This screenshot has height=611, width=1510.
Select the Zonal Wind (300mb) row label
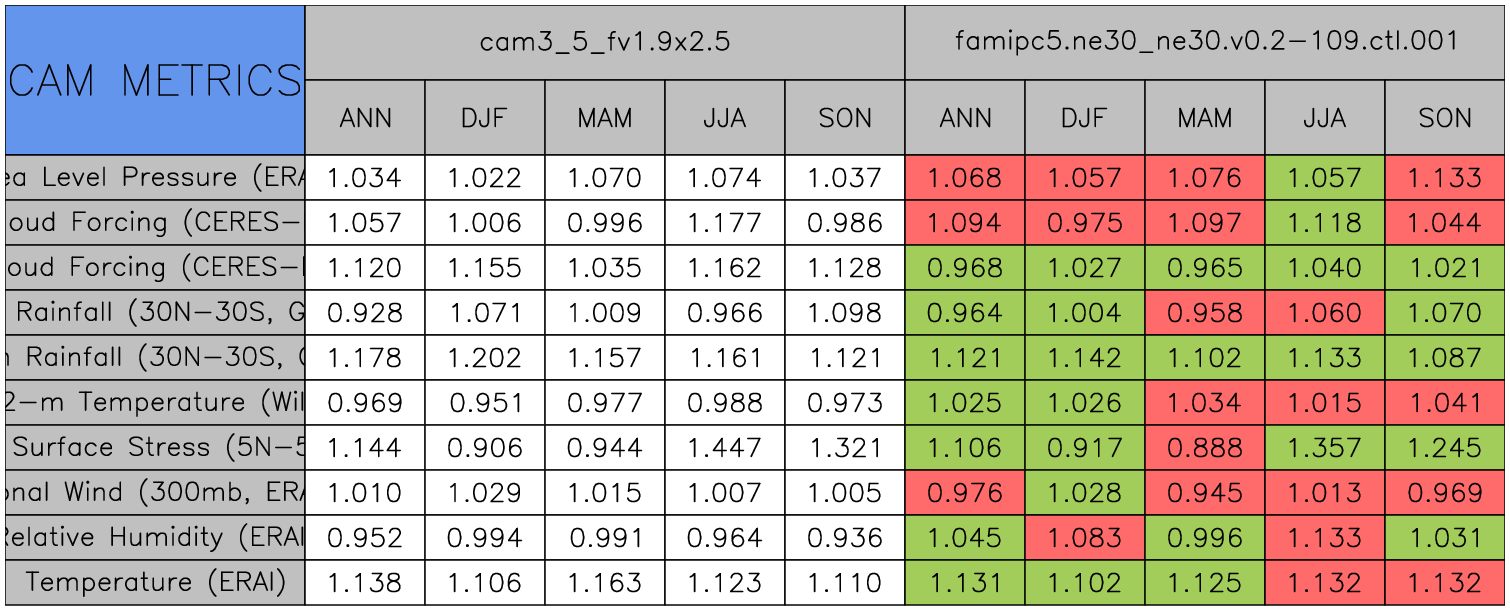(x=155, y=492)
